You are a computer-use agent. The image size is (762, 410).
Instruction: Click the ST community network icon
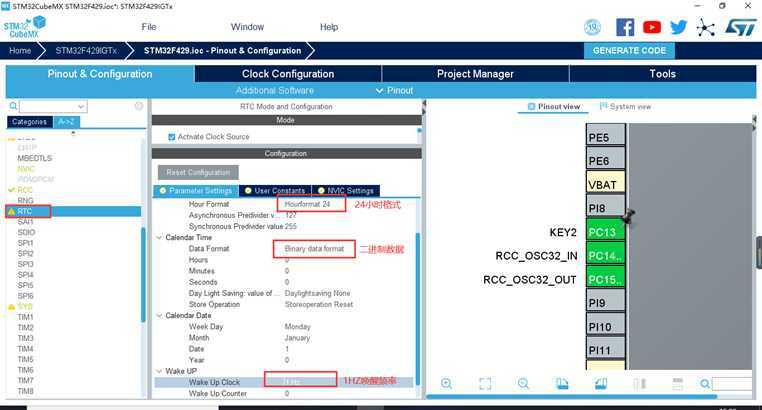[705, 28]
